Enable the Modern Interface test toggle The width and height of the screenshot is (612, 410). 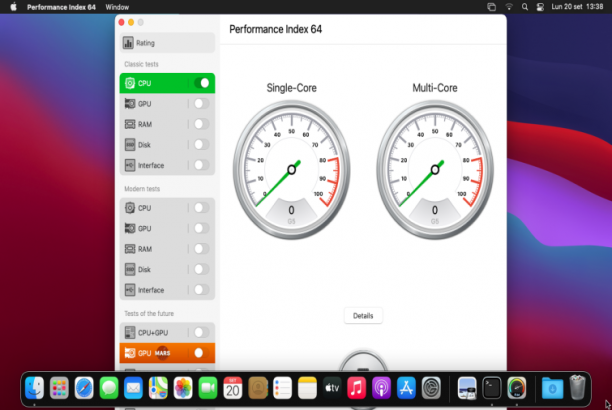pos(202,290)
